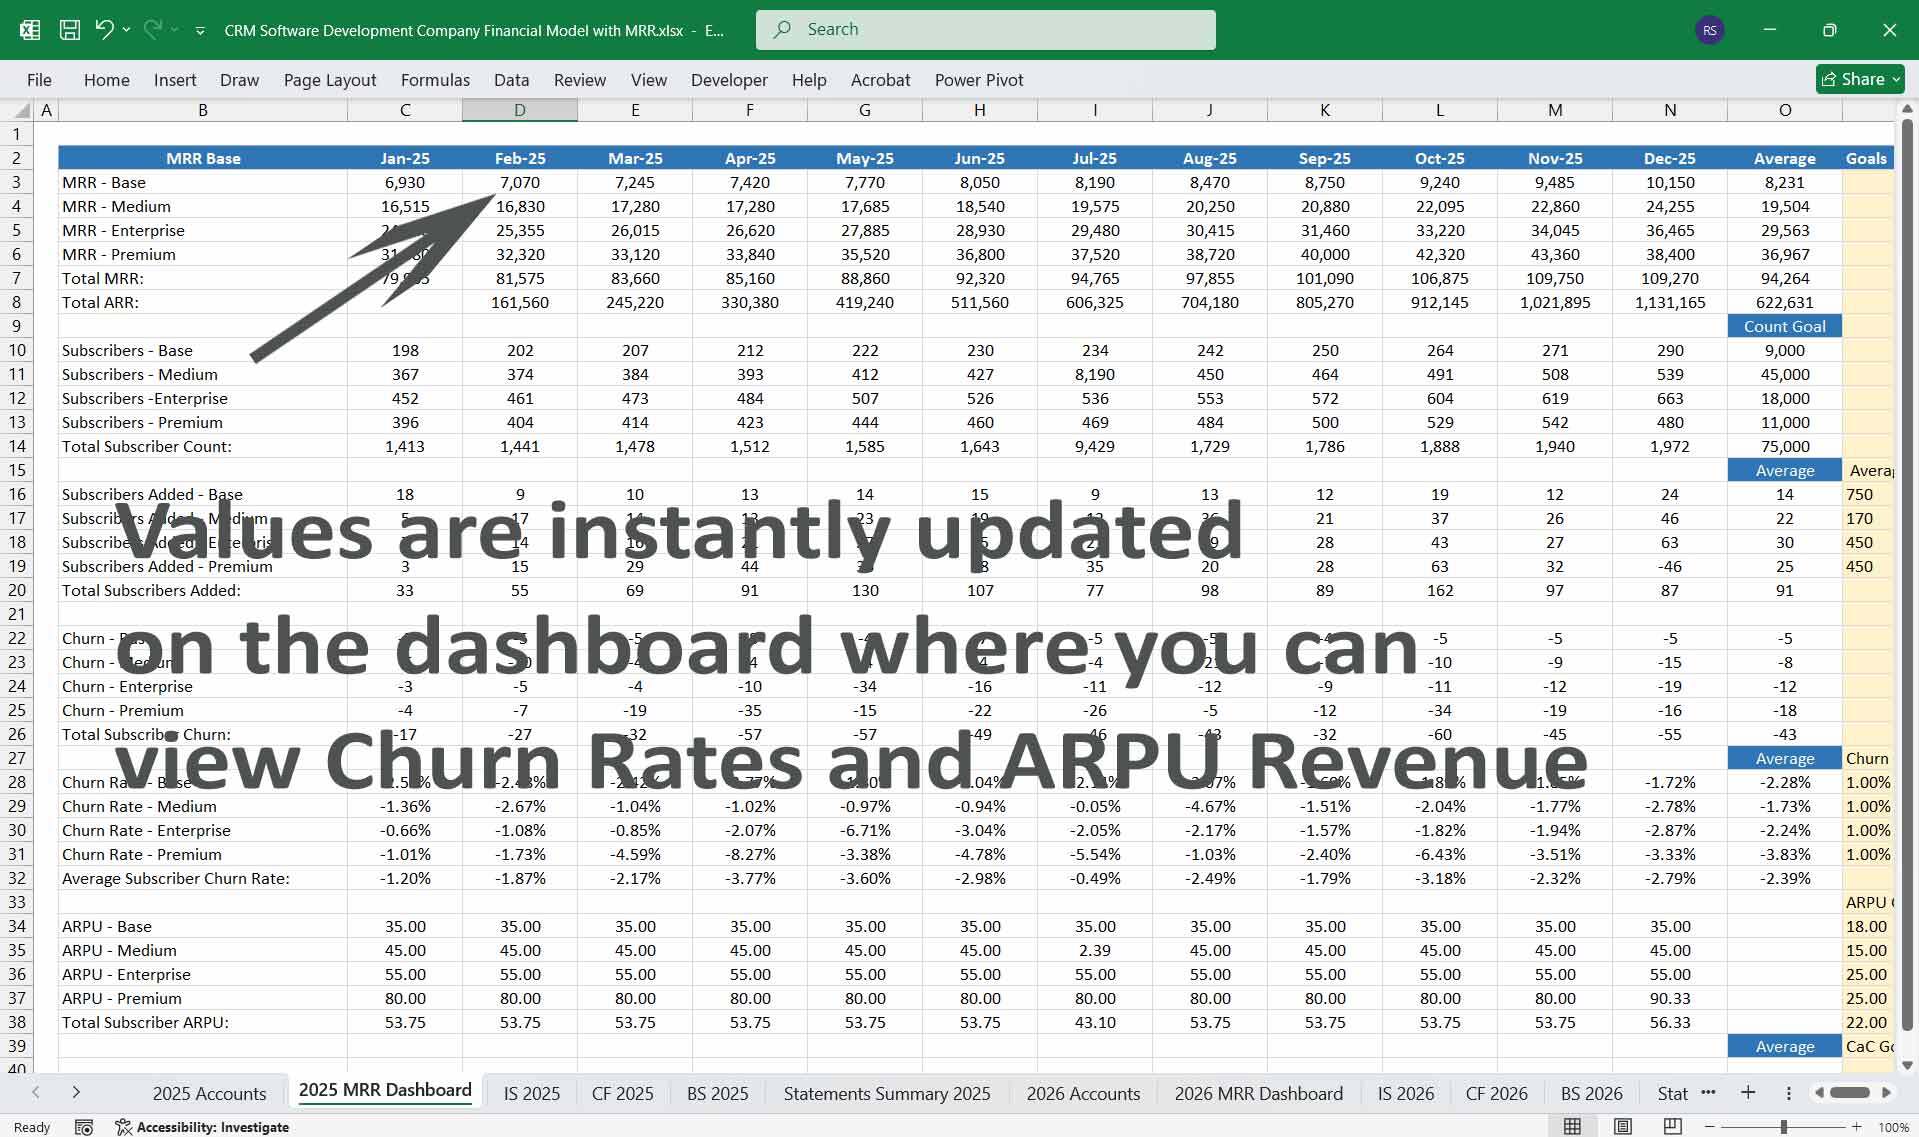This screenshot has height=1137, width=1919.
Task: Open the Redo history dropdown arrow
Action: [x=175, y=30]
